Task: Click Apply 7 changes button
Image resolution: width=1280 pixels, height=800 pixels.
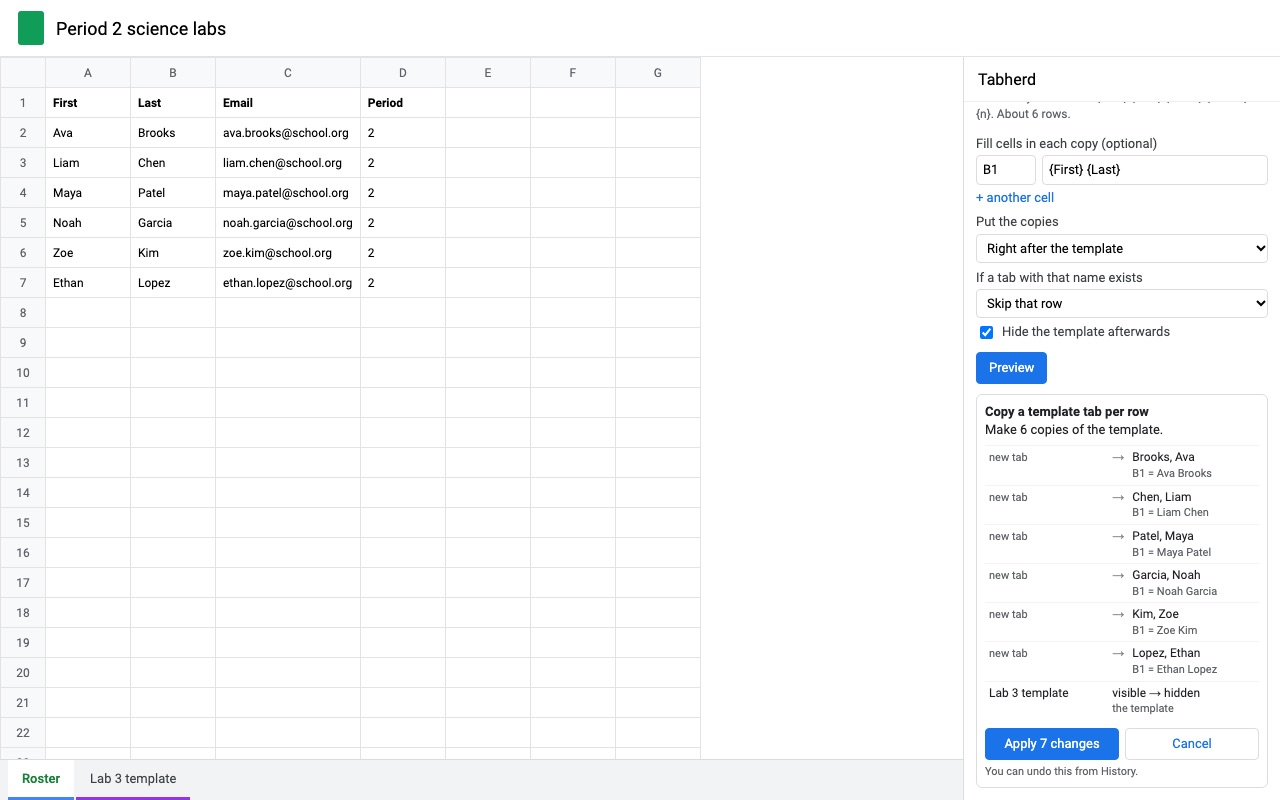Action: point(1051,744)
